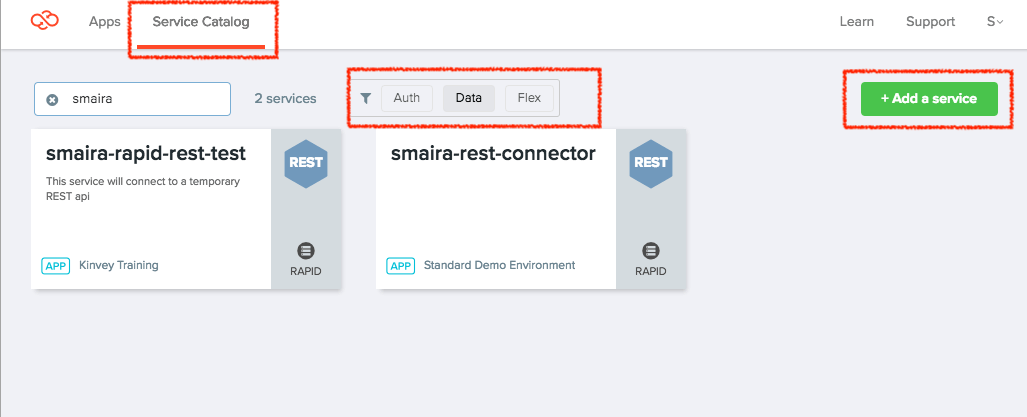Toggle the Data filter

point(468,98)
